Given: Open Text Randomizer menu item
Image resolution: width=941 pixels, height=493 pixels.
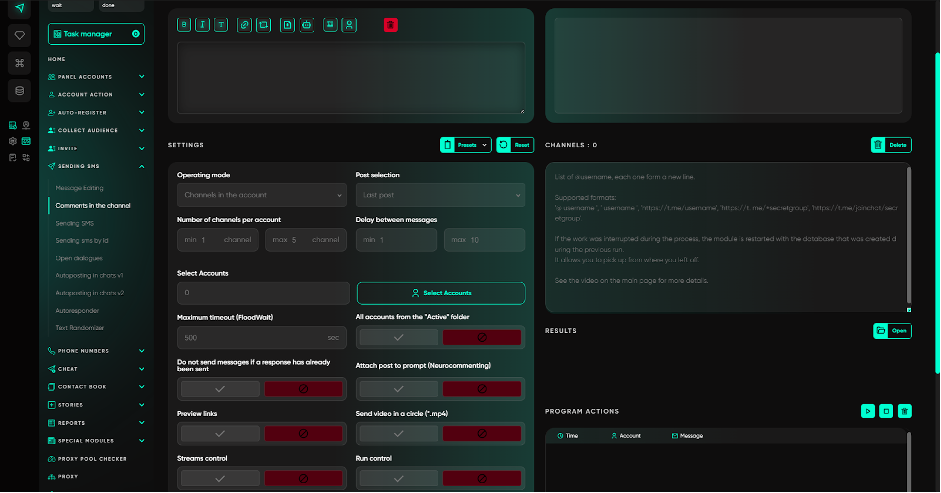Looking at the screenshot, I should click(79, 328).
